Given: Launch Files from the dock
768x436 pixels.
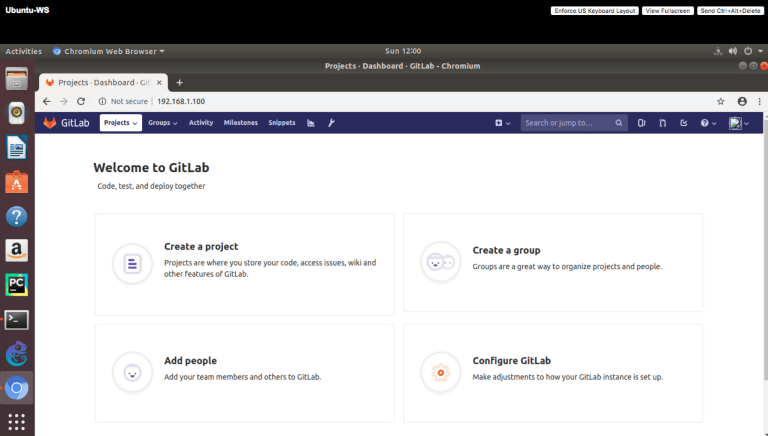Looking at the screenshot, I should click(17, 79).
